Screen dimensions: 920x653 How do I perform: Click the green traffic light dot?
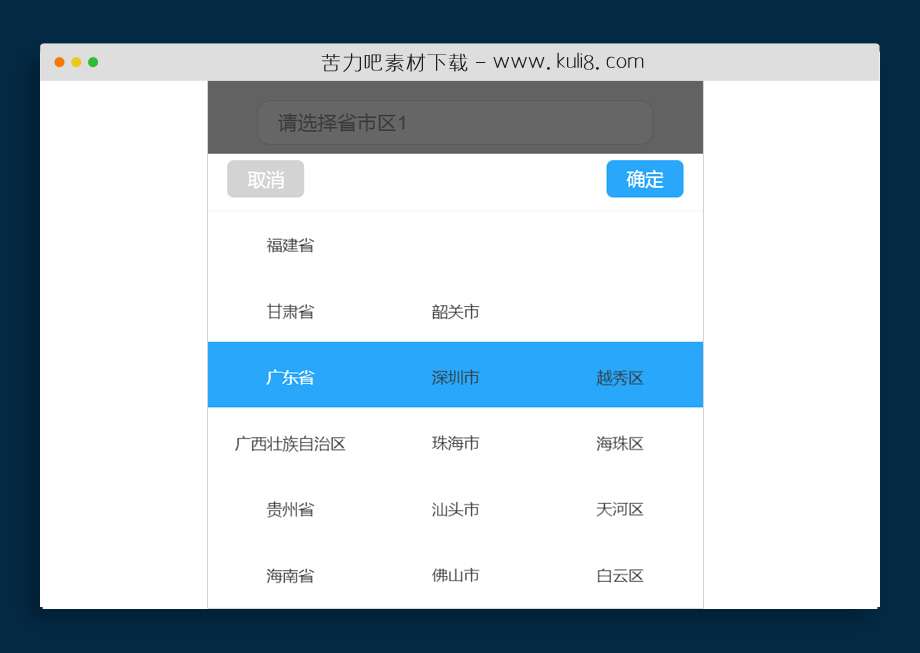pos(93,61)
